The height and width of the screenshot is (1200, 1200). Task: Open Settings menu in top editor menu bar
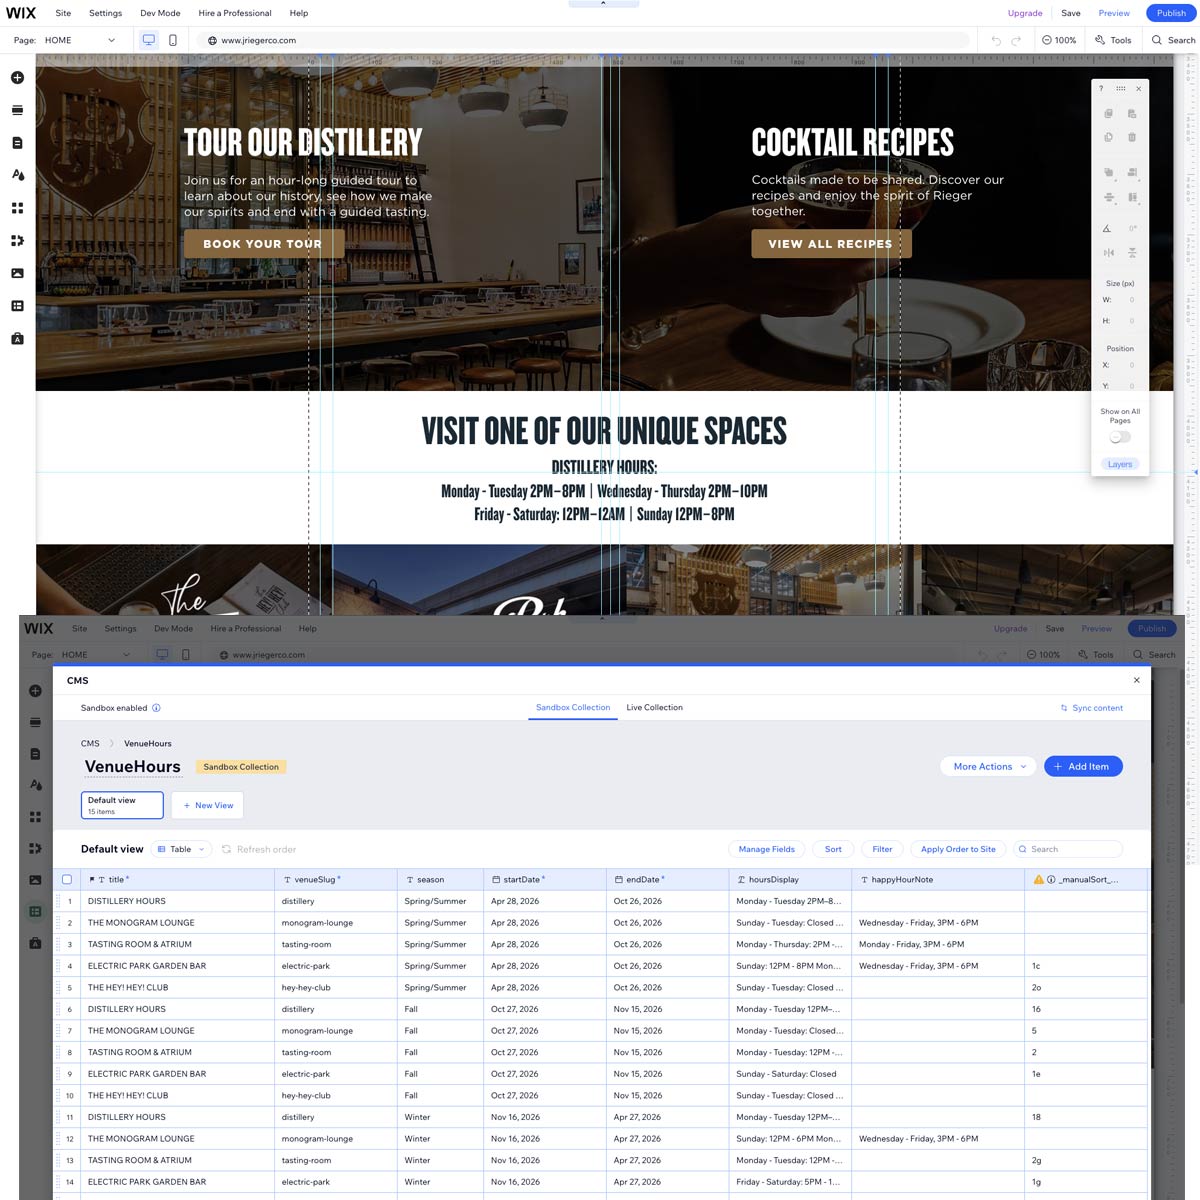(x=105, y=13)
